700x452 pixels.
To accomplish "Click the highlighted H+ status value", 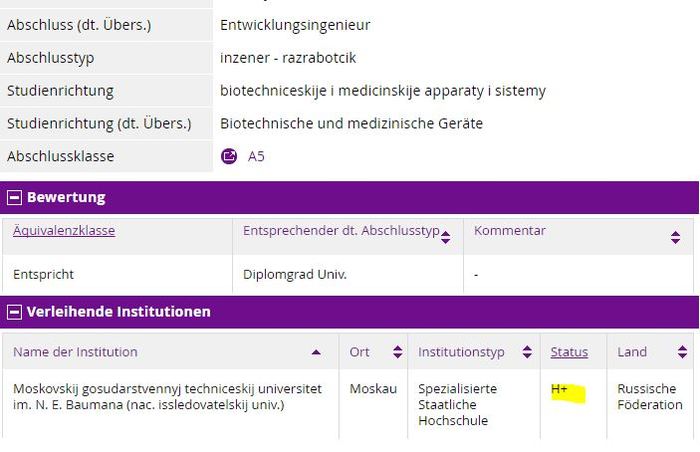I will tap(560, 389).
